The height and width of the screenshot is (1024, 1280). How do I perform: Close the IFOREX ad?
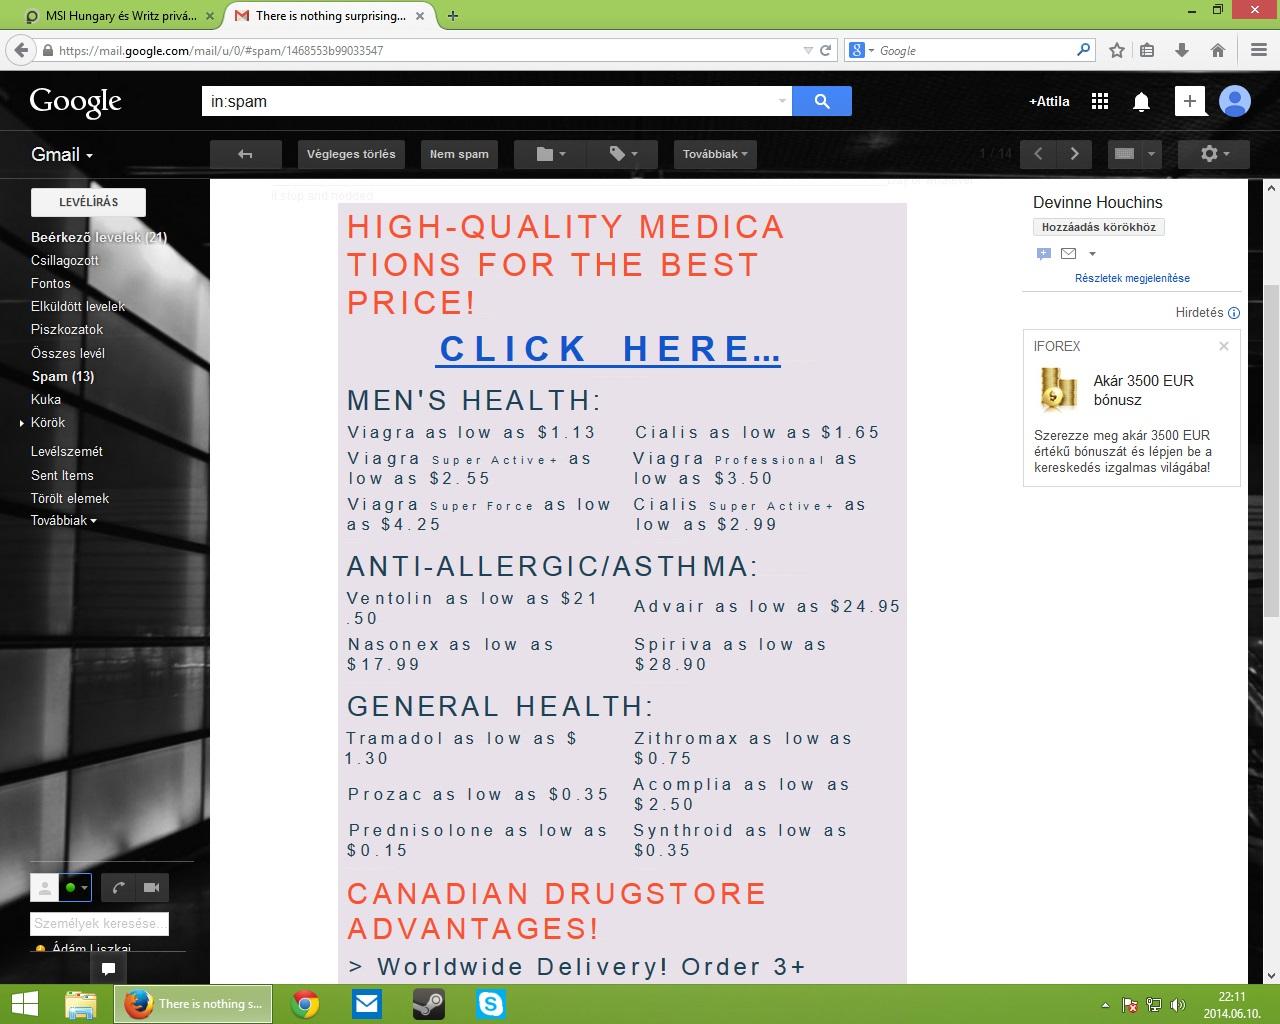[1224, 346]
